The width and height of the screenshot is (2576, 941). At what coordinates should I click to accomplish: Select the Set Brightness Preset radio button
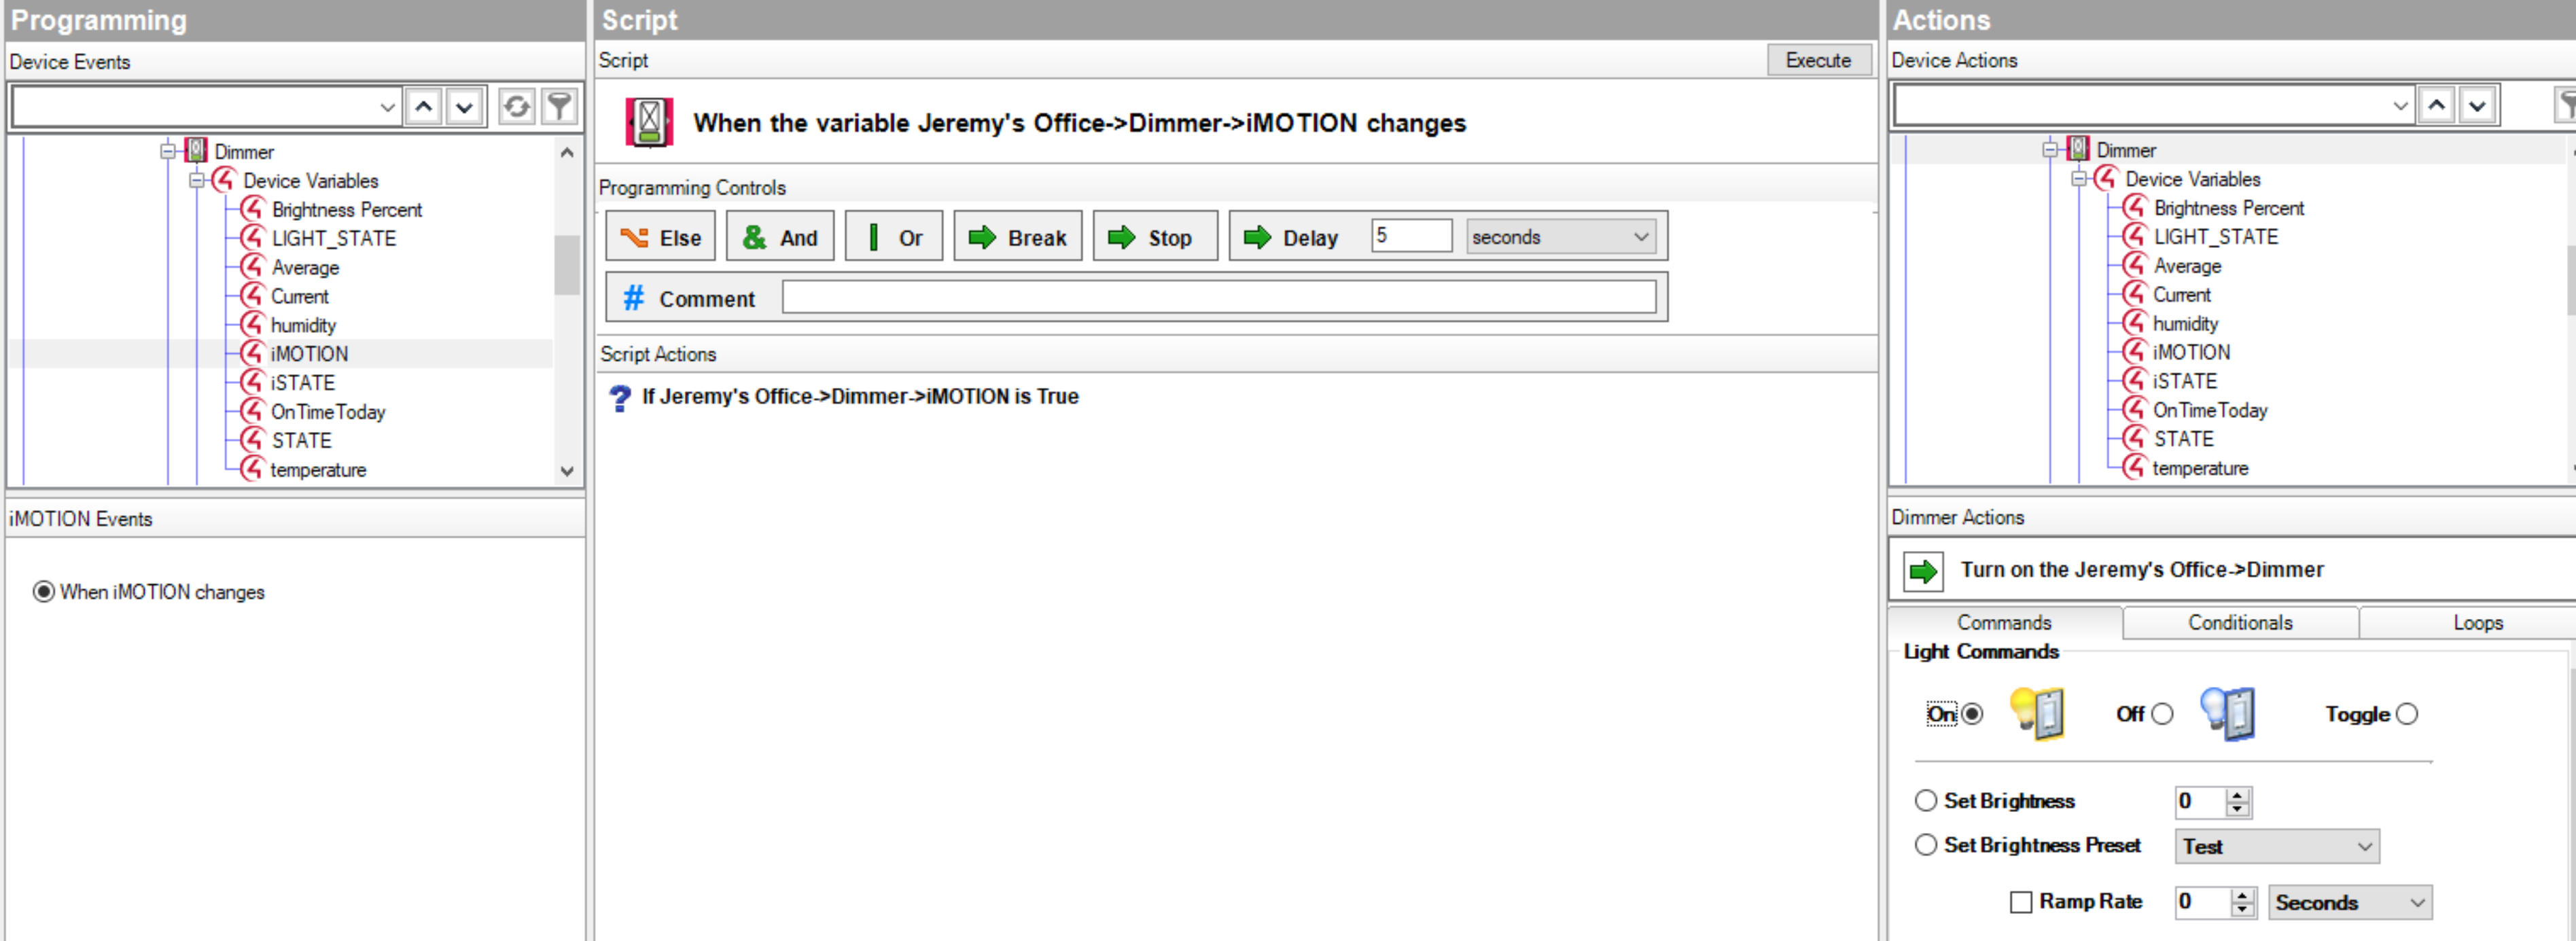click(1925, 845)
